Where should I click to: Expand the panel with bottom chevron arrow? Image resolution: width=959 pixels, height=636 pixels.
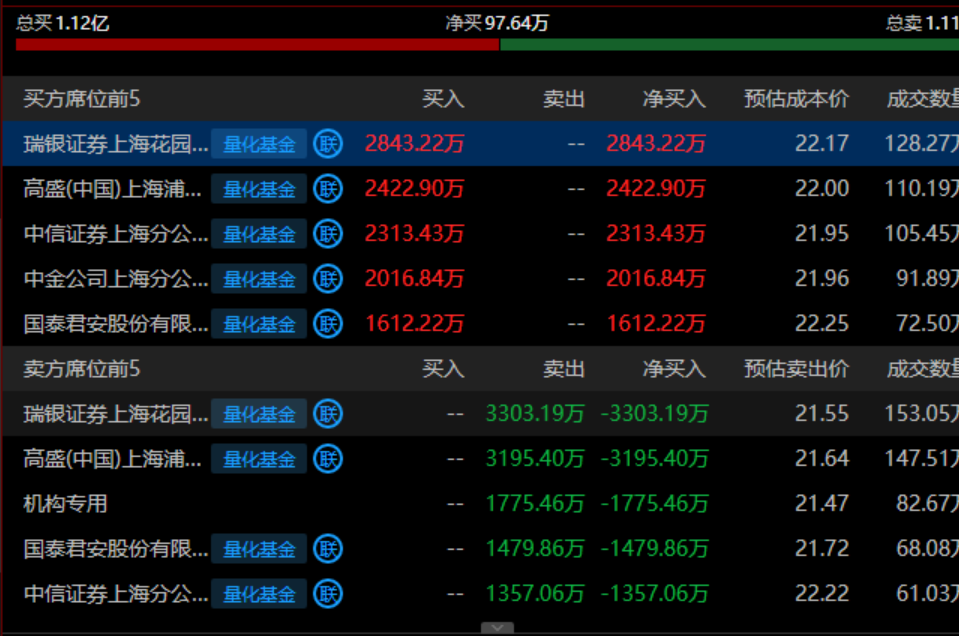pos(497,627)
